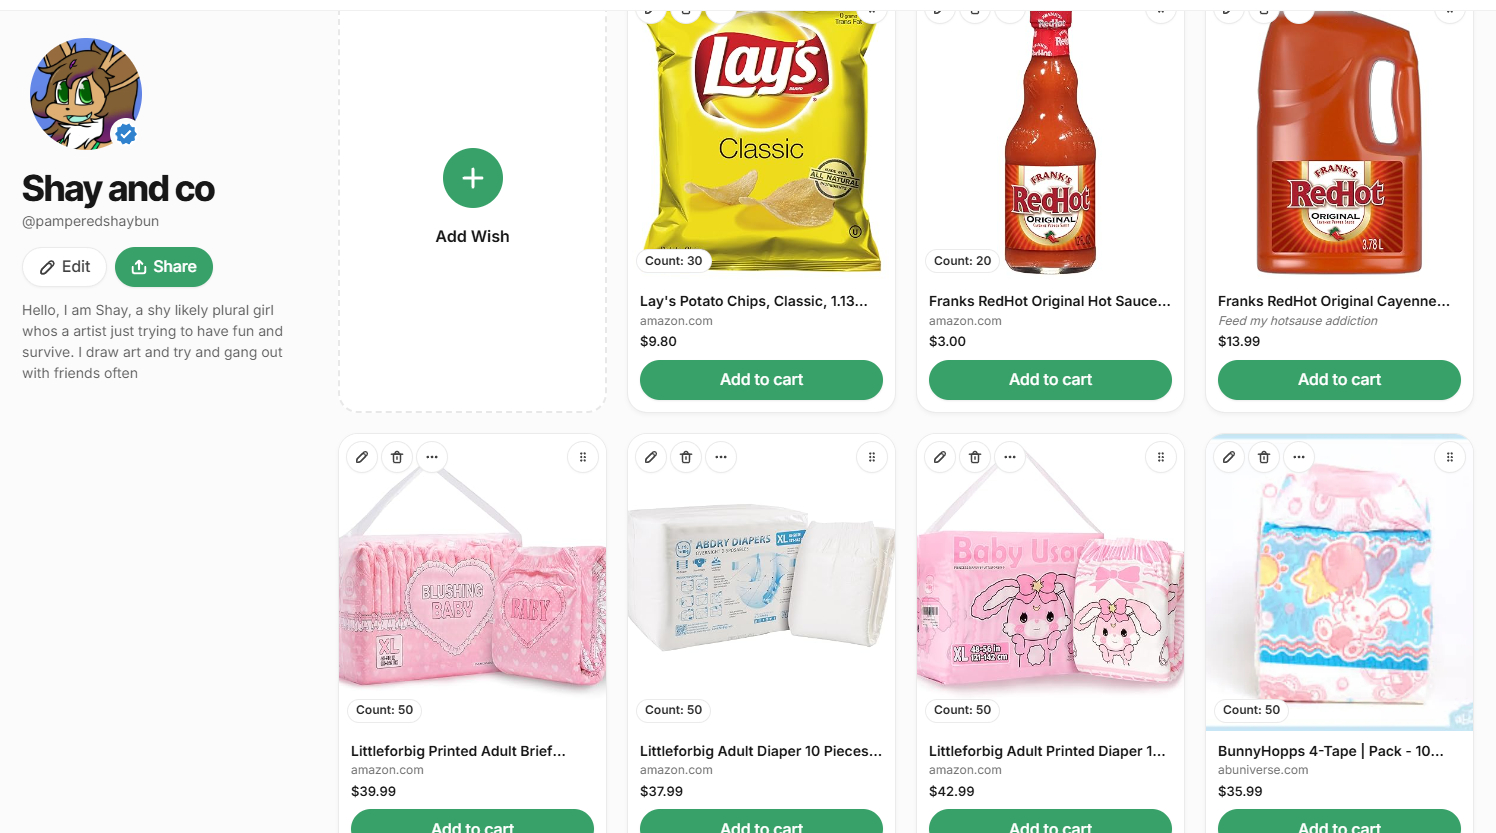Open more options on Littleforbig Printed Adult Brief
Screen dimensions: 1496x833
432,457
